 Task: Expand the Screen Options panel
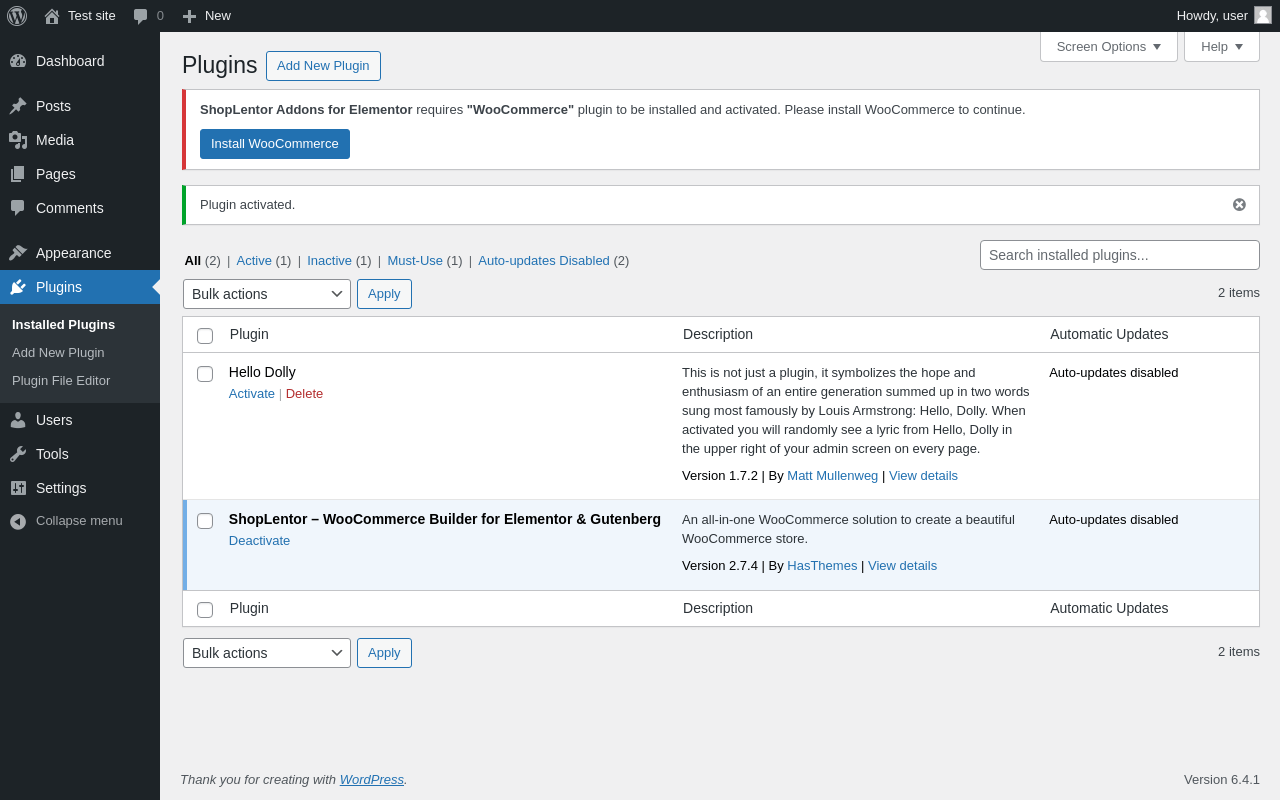tap(1108, 46)
